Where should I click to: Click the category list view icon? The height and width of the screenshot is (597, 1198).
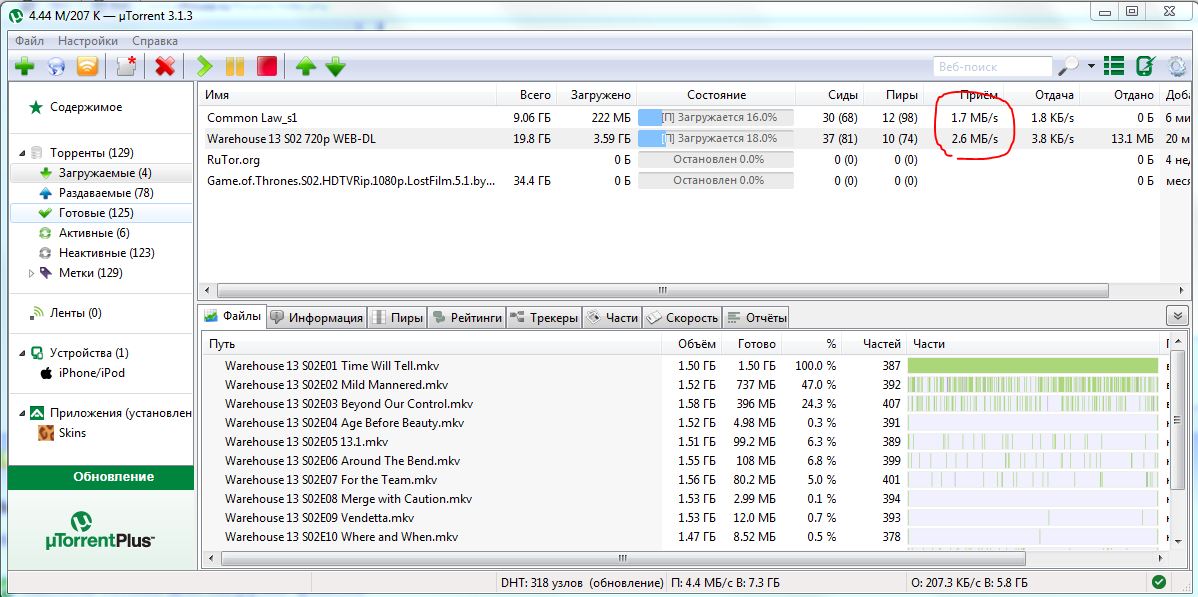[x=1114, y=67]
